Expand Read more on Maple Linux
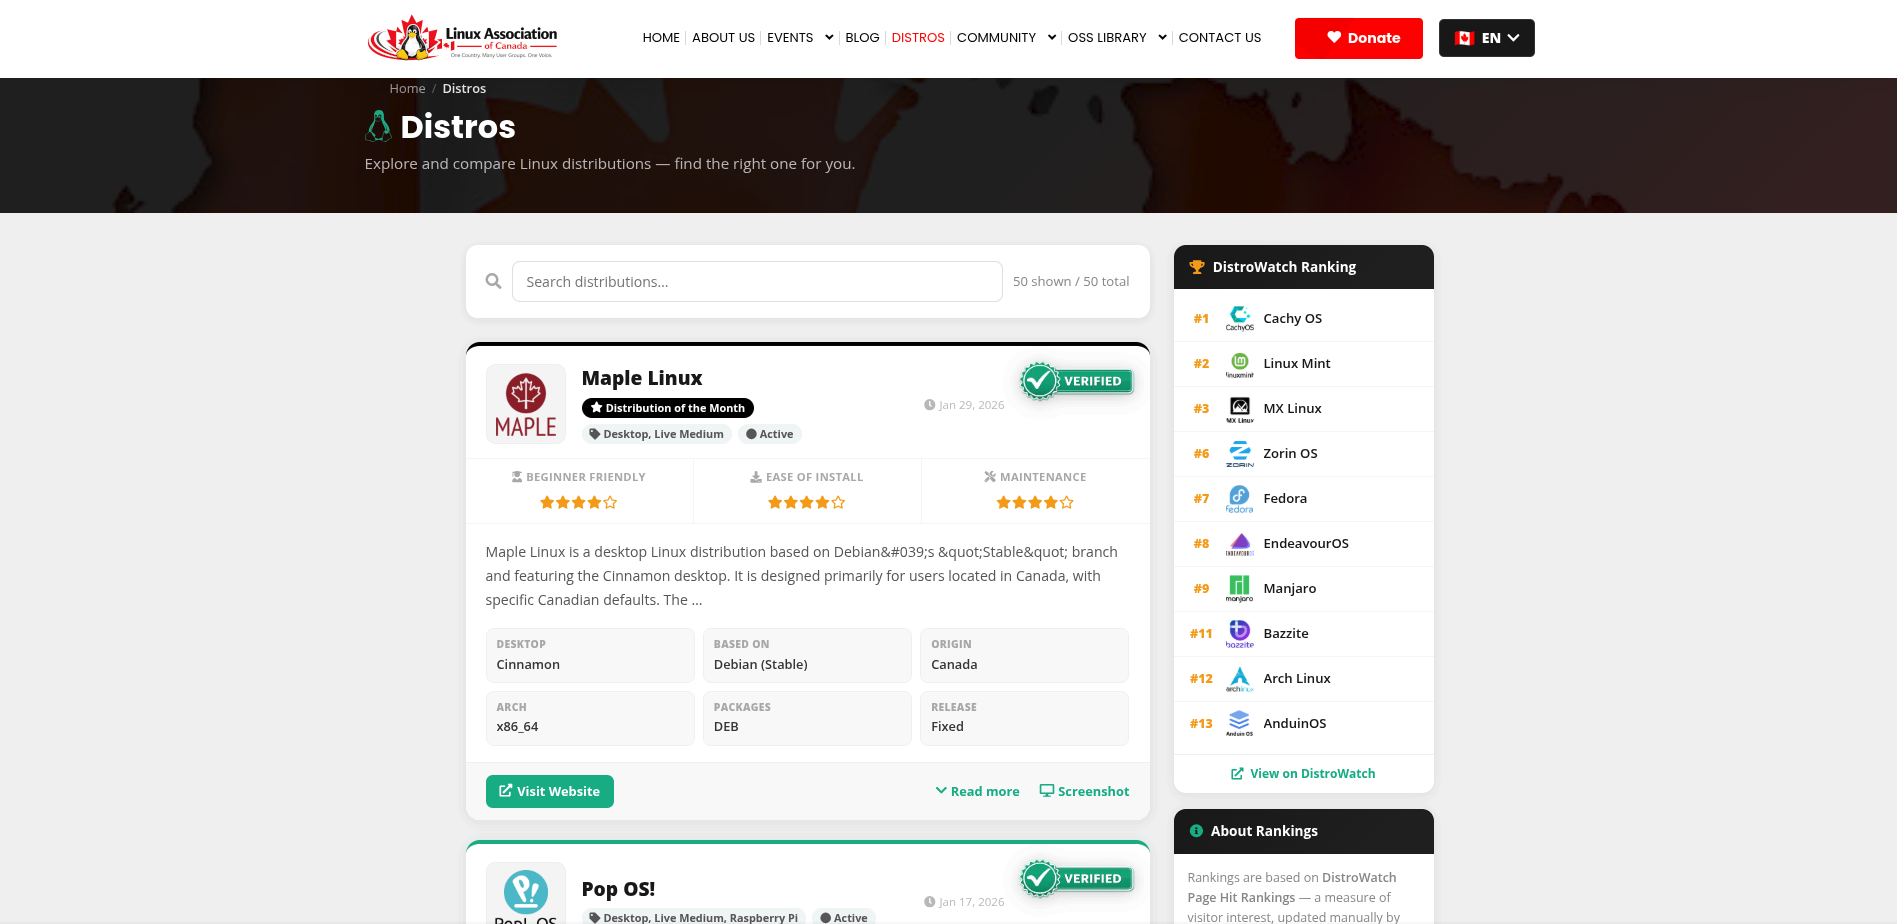The height and width of the screenshot is (924, 1897). (978, 791)
